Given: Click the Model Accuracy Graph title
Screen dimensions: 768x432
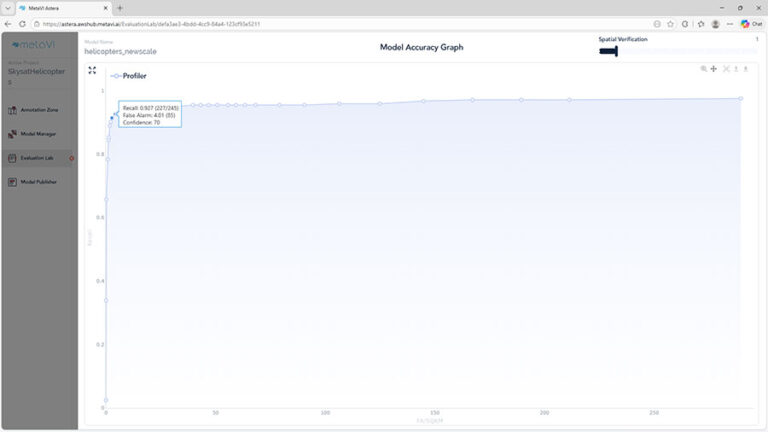Looking at the screenshot, I should tap(422, 48).
